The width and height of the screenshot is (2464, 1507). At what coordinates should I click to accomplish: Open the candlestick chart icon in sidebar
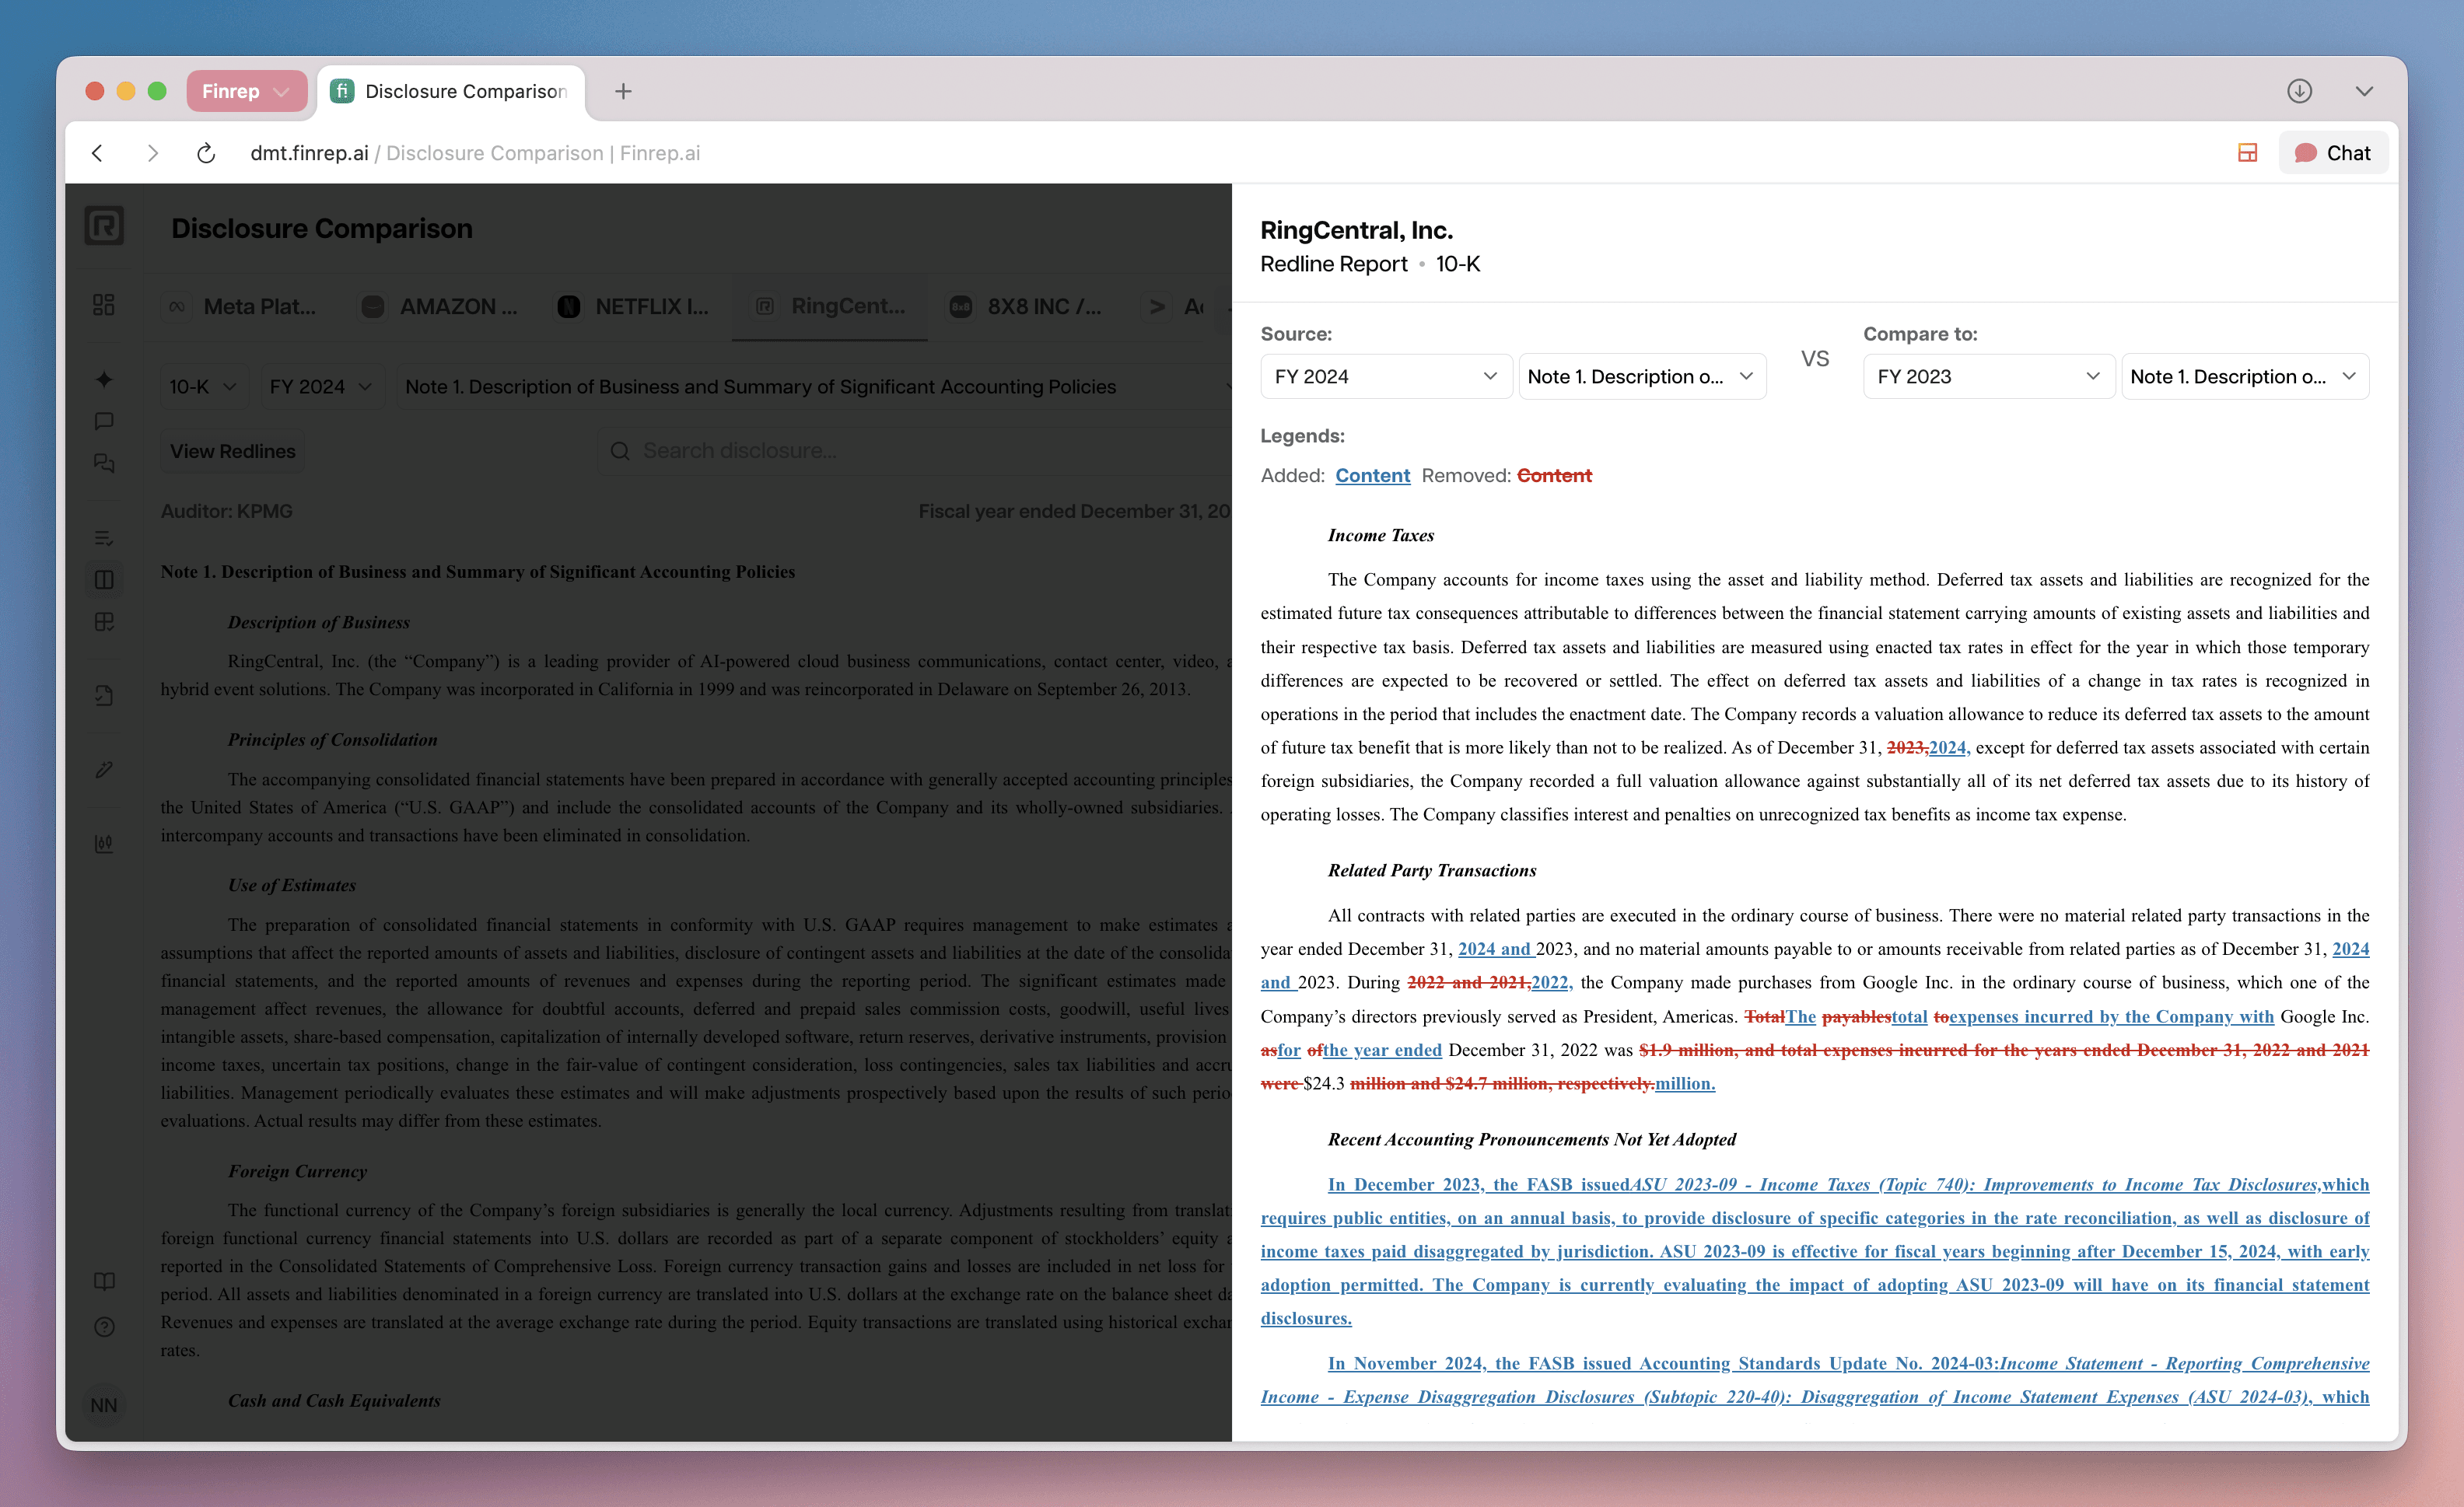pyautogui.click(x=104, y=843)
